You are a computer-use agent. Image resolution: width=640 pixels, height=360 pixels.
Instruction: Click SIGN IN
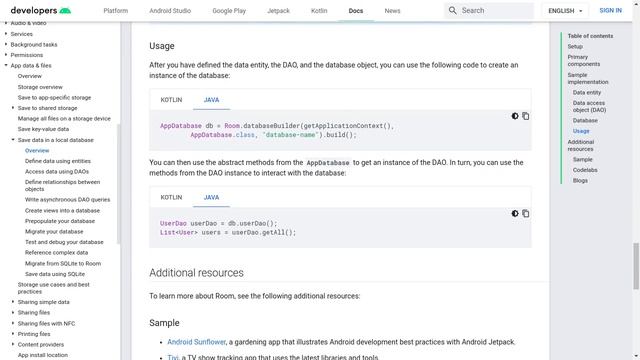click(x=611, y=11)
